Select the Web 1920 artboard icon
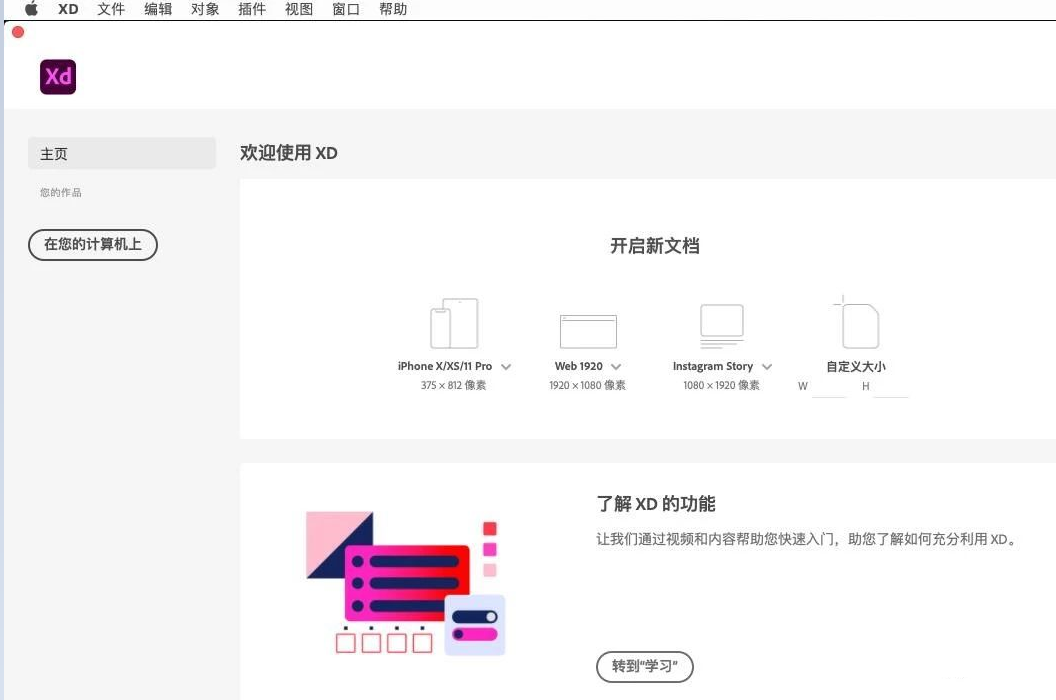This screenshot has width=1056, height=700. pyautogui.click(x=588, y=331)
